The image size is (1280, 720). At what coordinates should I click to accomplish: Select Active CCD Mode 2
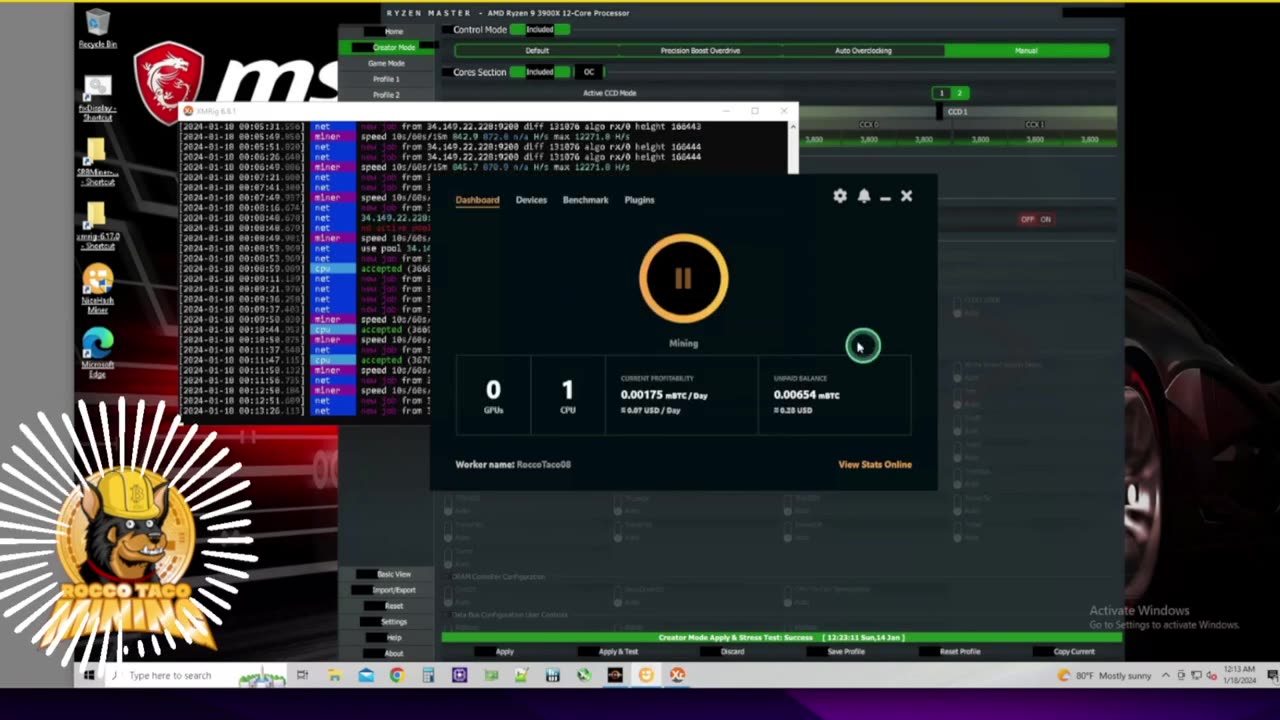(958, 93)
